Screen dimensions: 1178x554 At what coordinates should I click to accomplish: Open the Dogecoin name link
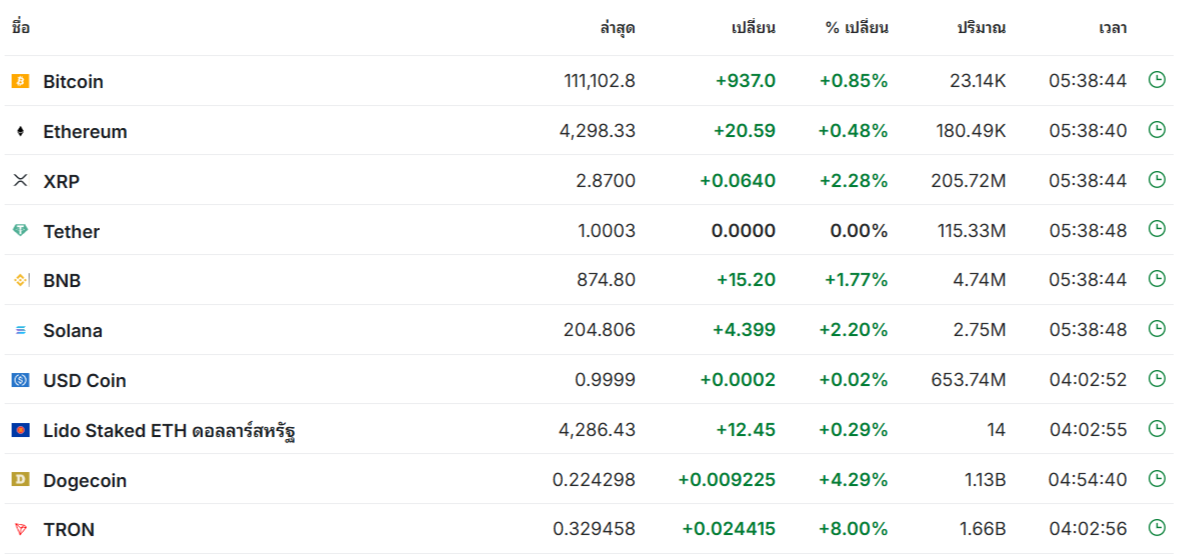pos(85,480)
